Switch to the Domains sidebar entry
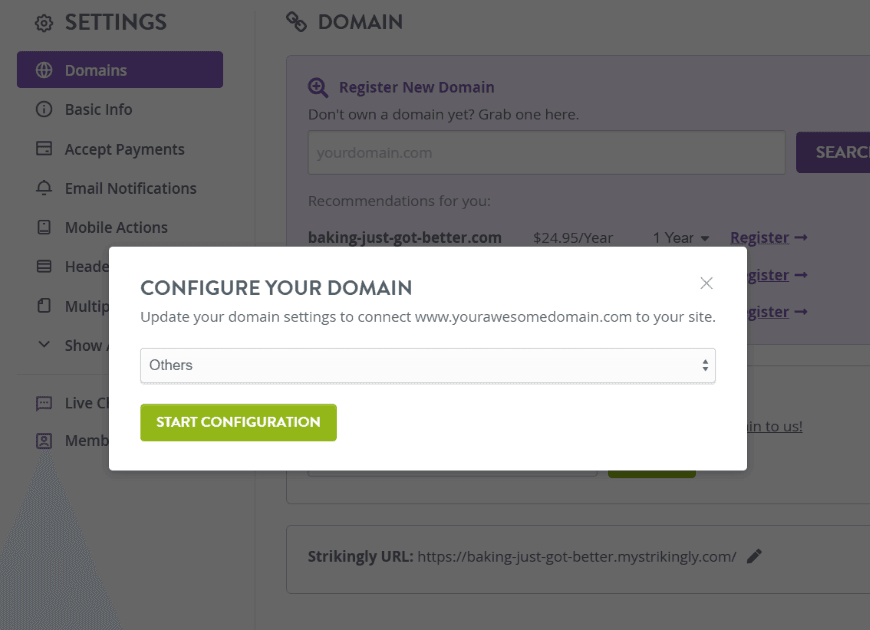This screenshot has height=630, width=870. (x=97, y=69)
